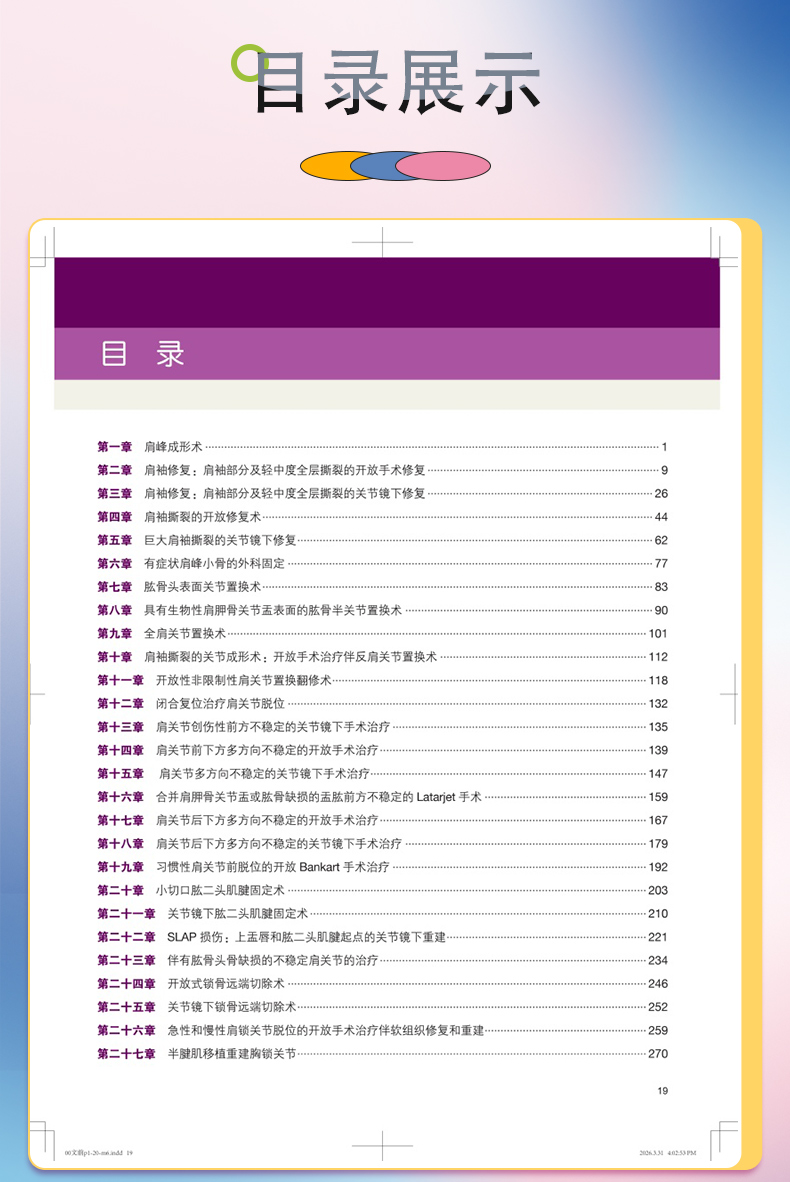790x1182 pixels.
Task: Open 第五章 巨大肩袖撕裂的关节镜下修复
Action: click(382, 540)
